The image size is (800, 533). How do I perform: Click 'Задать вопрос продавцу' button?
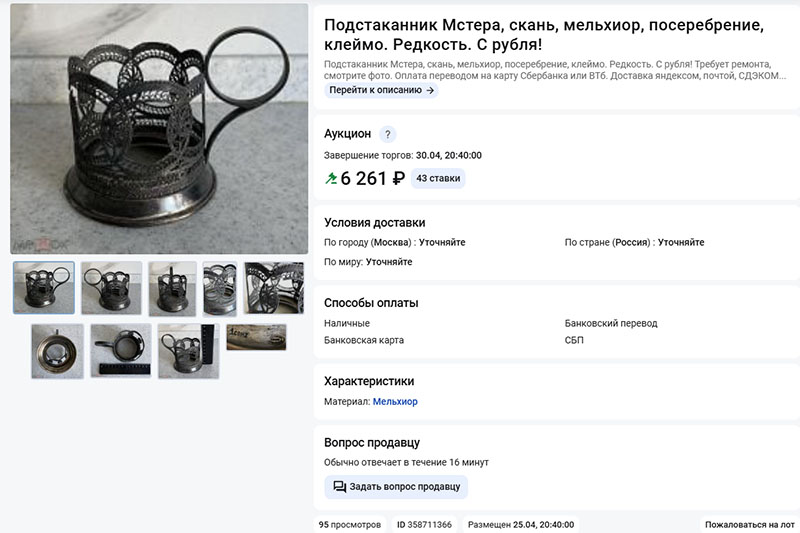coord(396,487)
